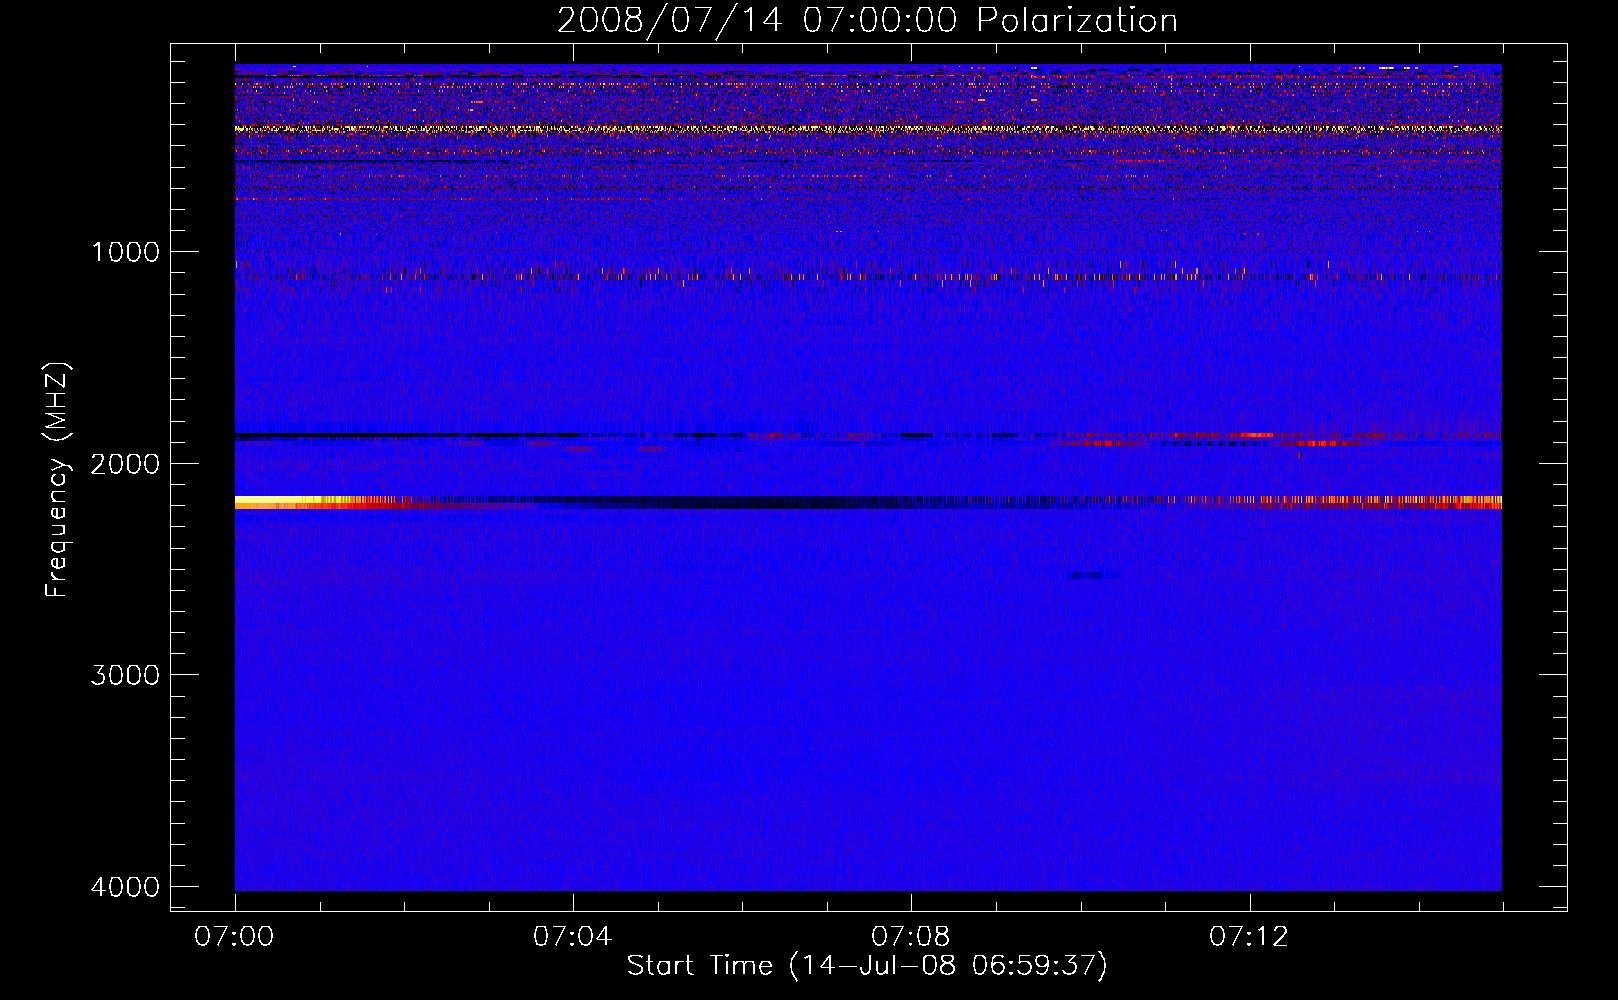Click the 1000 frequency tick label
The image size is (1618, 1000).
point(125,252)
